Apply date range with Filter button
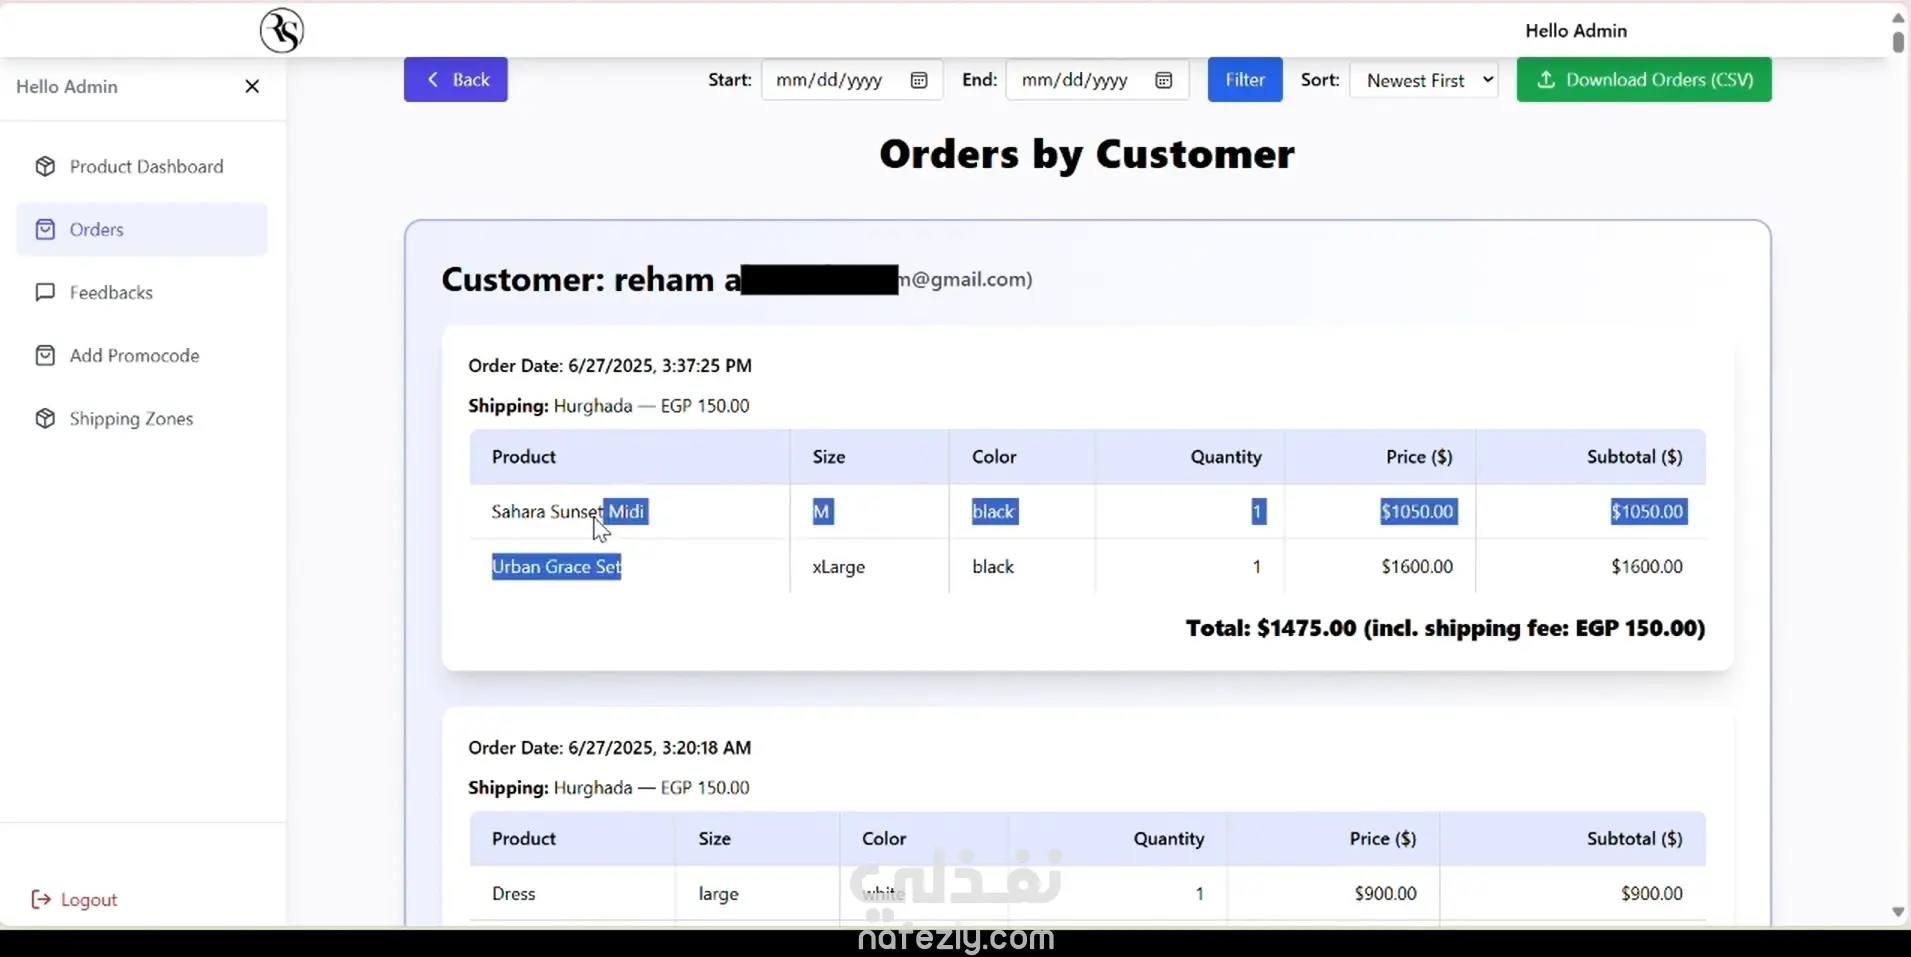The height and width of the screenshot is (957, 1911). pos(1245,80)
